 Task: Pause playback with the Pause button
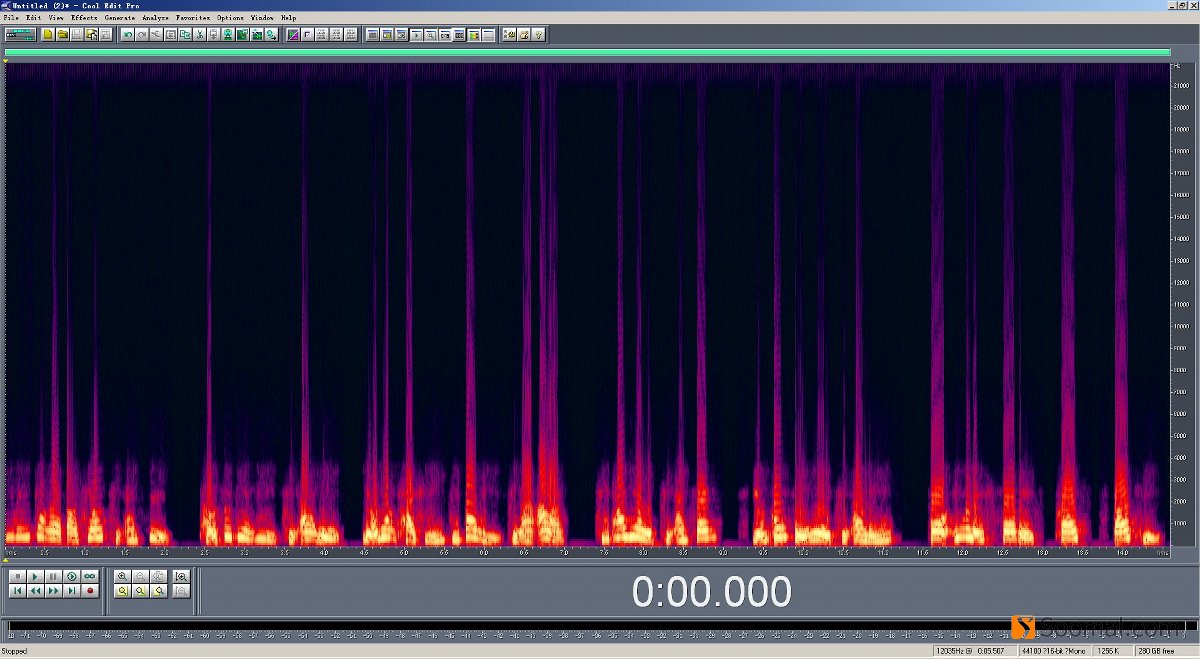pyautogui.click(x=53, y=576)
